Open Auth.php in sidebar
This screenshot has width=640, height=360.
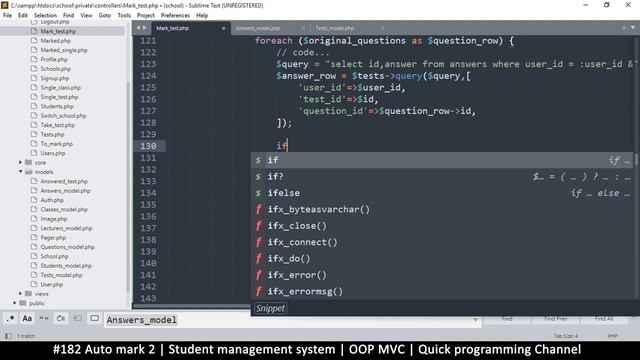[52, 200]
